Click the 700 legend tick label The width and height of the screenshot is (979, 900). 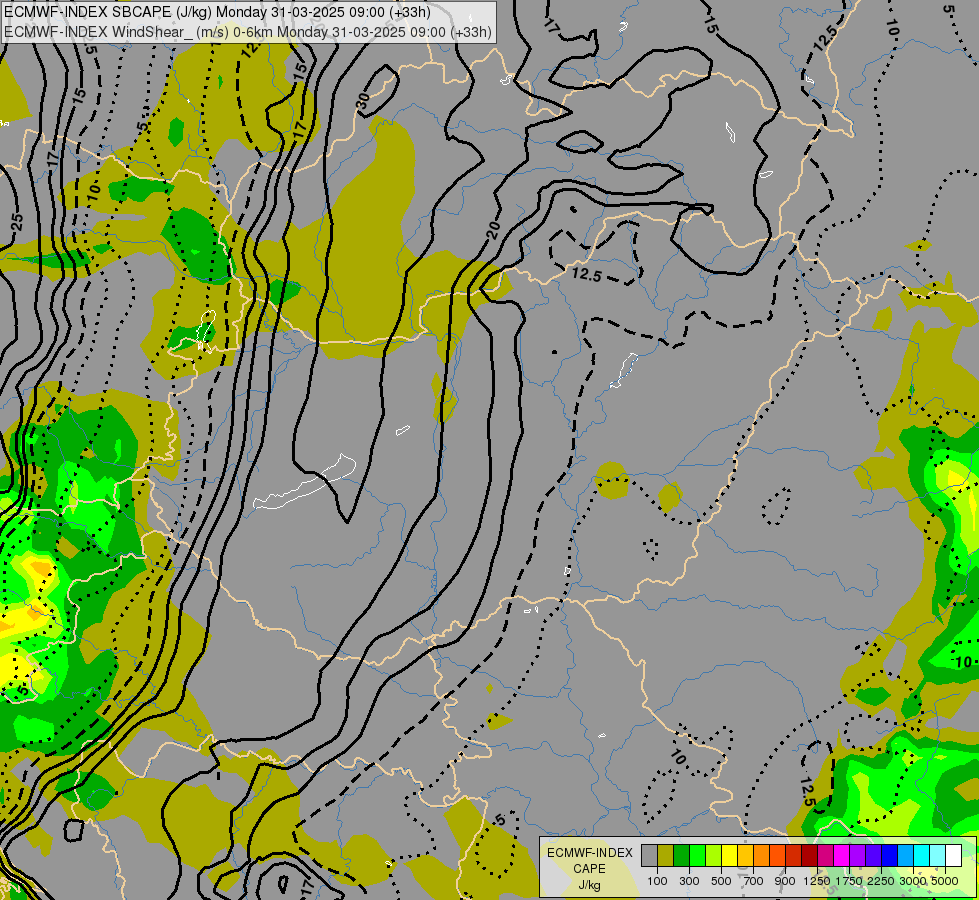[754, 881]
